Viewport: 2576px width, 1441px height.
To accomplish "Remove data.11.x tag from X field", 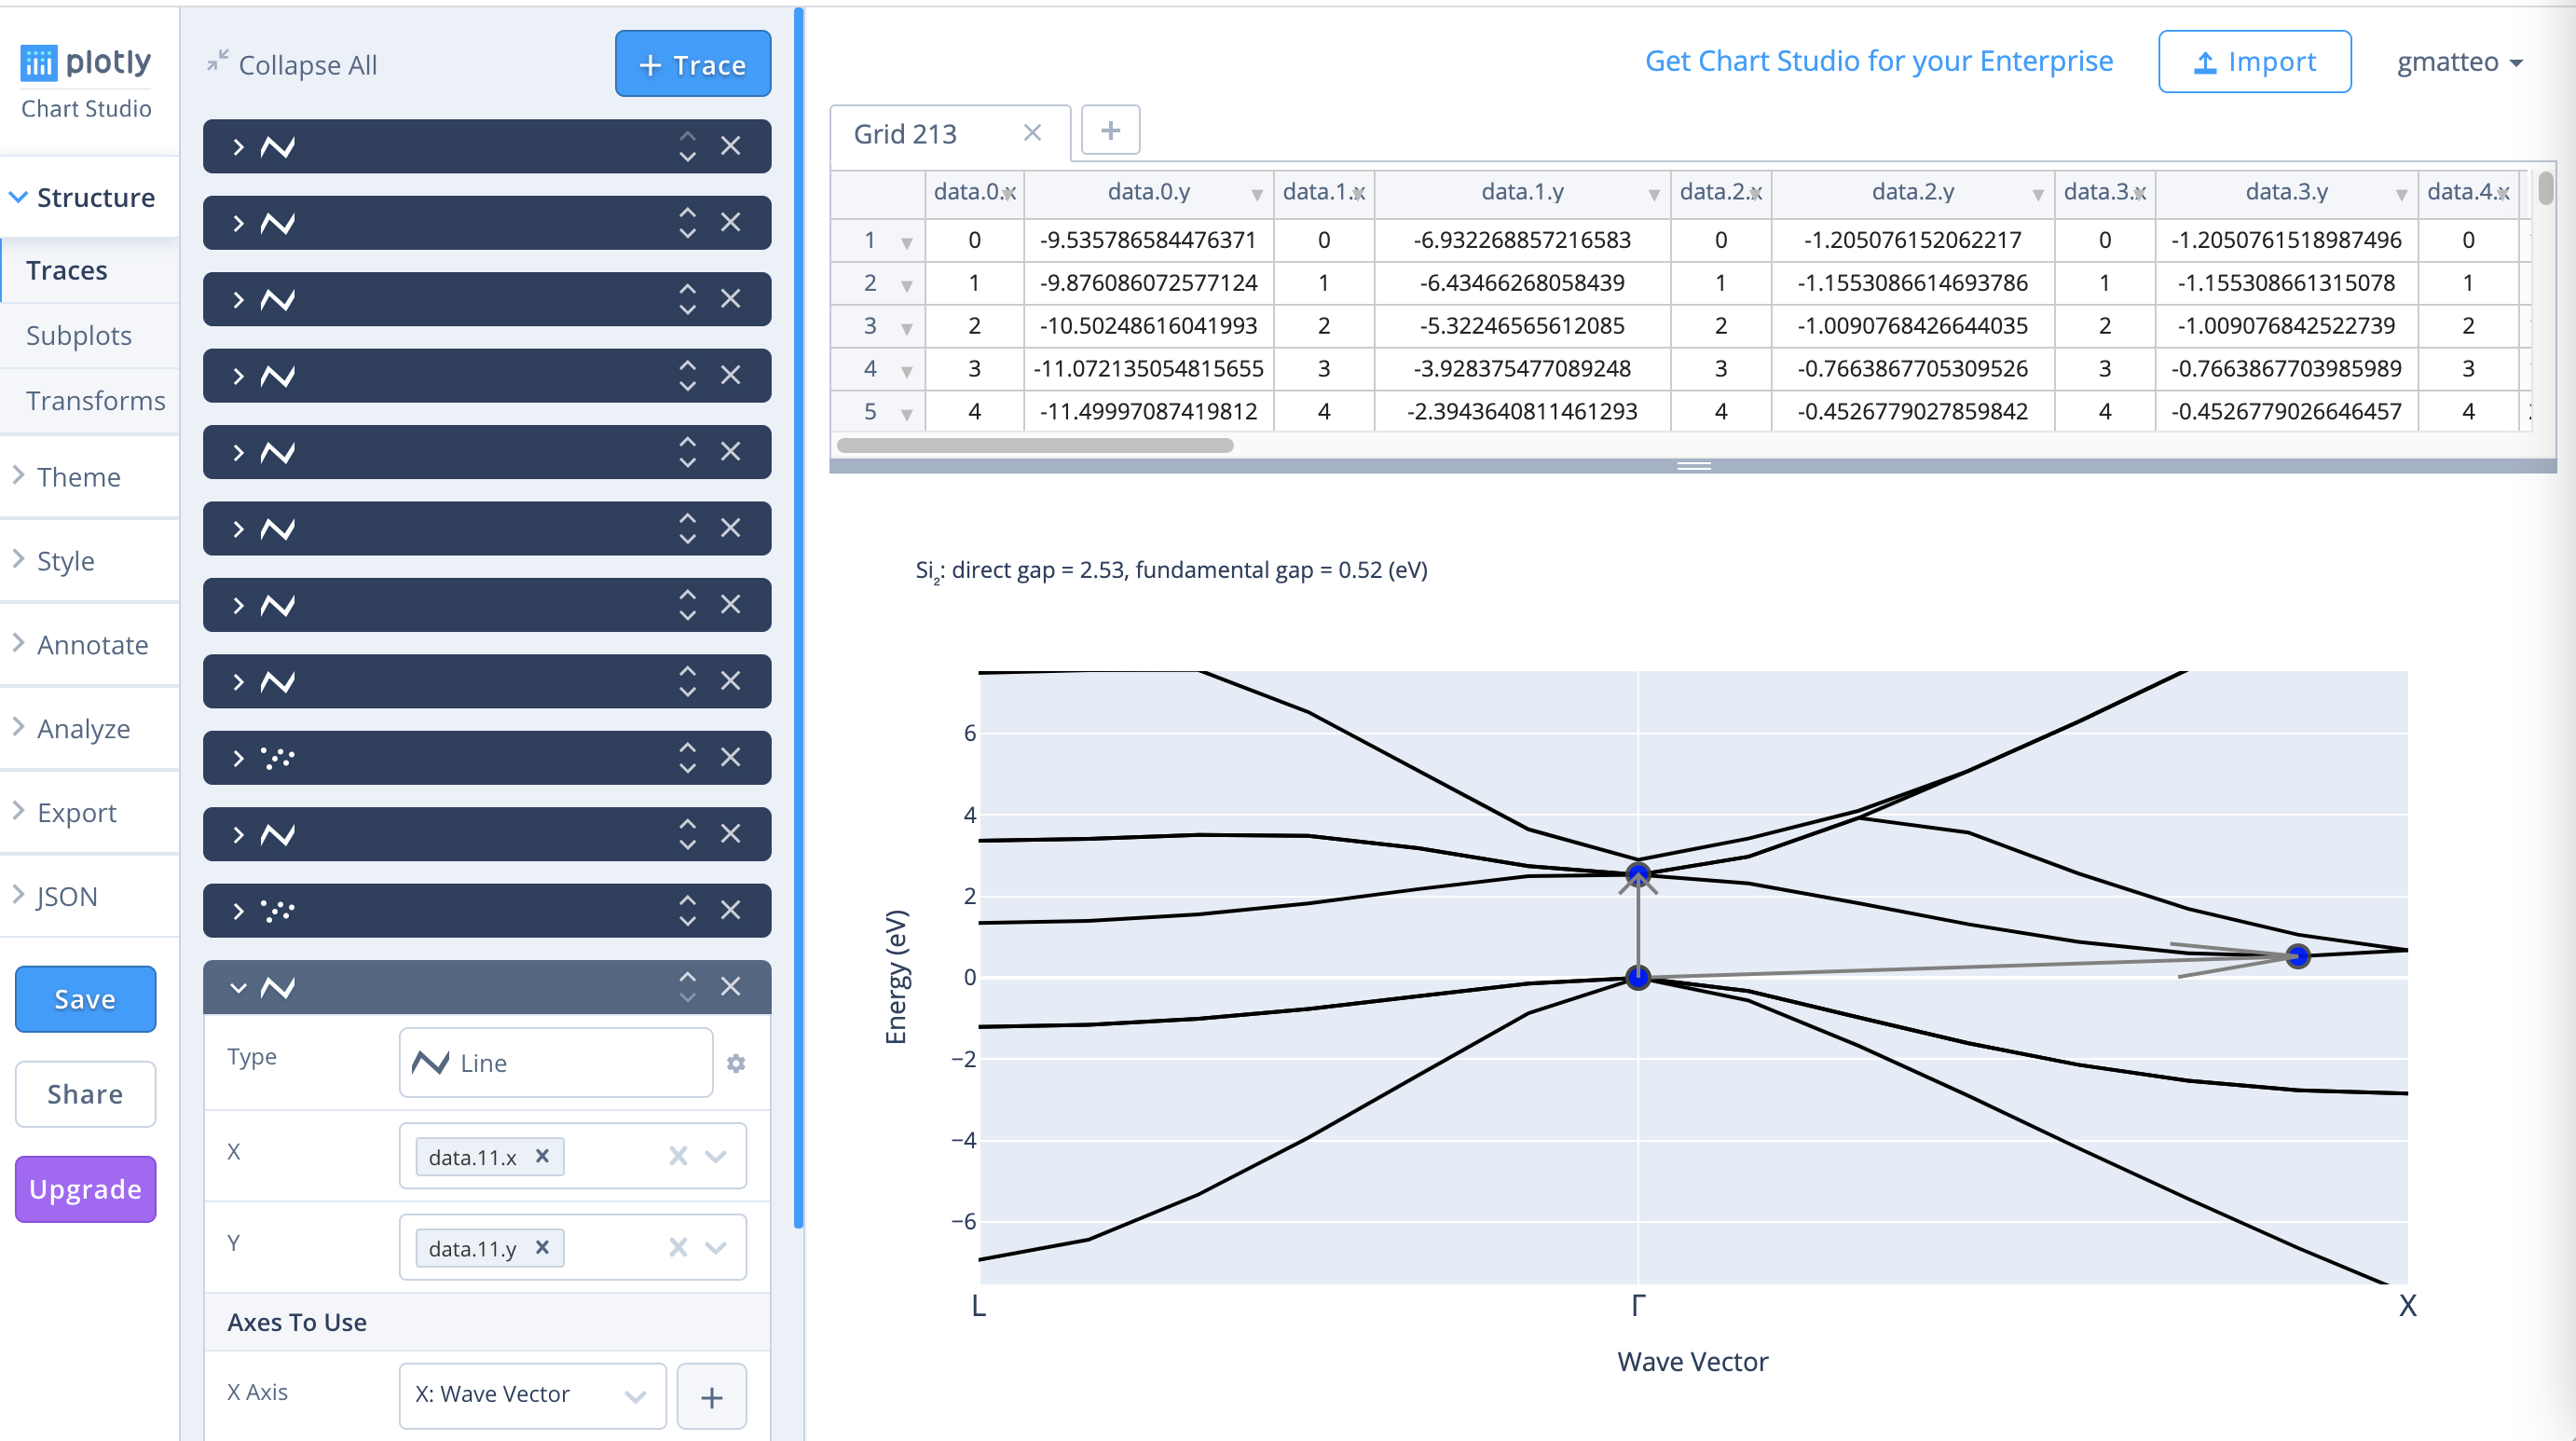I will tap(542, 1156).
